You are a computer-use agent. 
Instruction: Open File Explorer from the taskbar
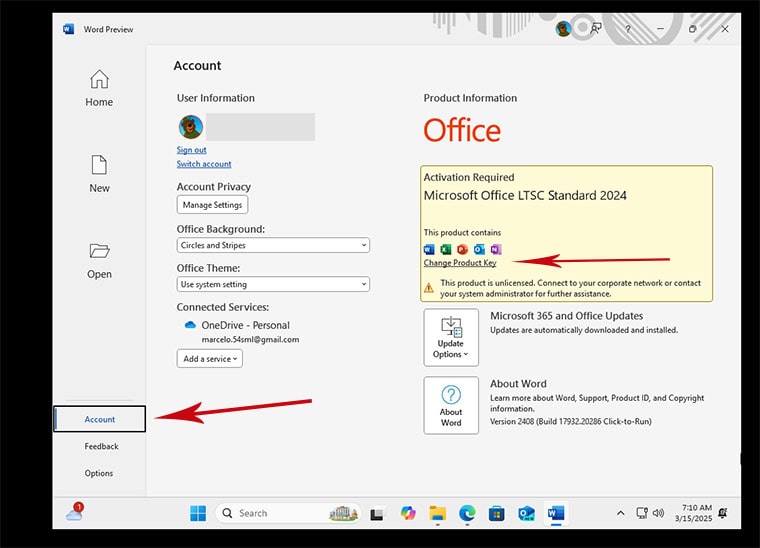click(x=437, y=513)
